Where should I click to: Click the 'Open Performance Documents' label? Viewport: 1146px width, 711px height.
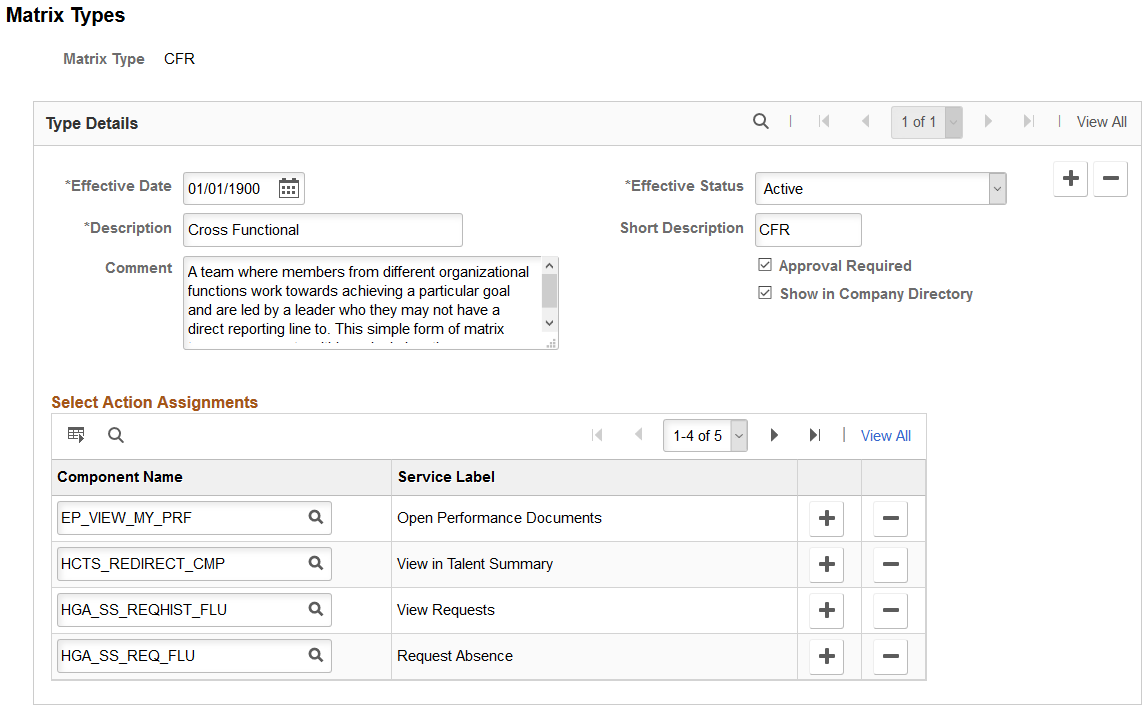coord(499,517)
